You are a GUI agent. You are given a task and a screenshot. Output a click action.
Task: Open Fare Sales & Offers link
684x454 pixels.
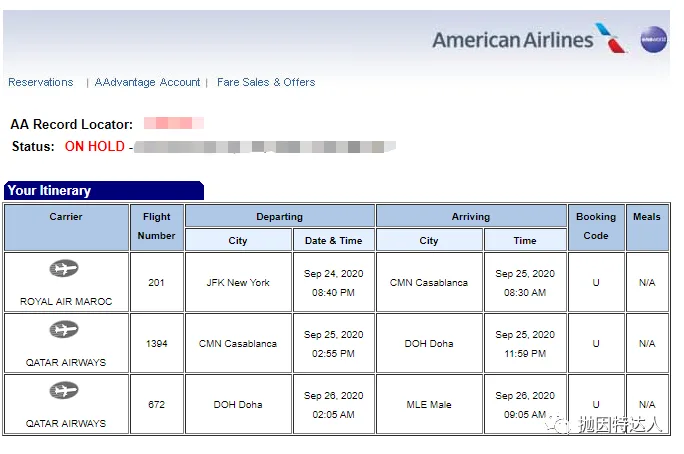(x=266, y=82)
